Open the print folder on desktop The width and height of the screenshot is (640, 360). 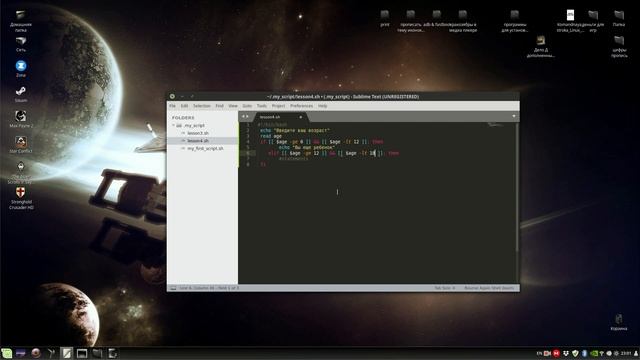(x=384, y=18)
